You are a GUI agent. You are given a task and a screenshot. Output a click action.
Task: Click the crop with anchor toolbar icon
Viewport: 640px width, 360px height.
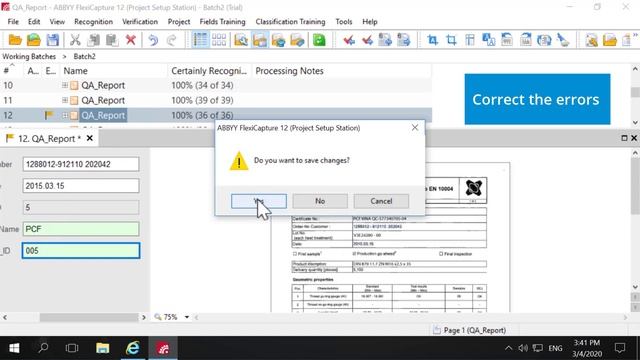[432, 40]
